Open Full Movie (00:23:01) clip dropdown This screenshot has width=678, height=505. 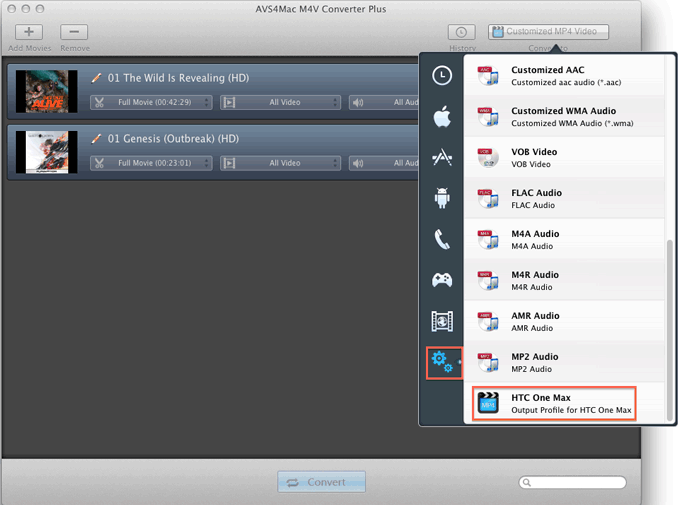[151, 163]
